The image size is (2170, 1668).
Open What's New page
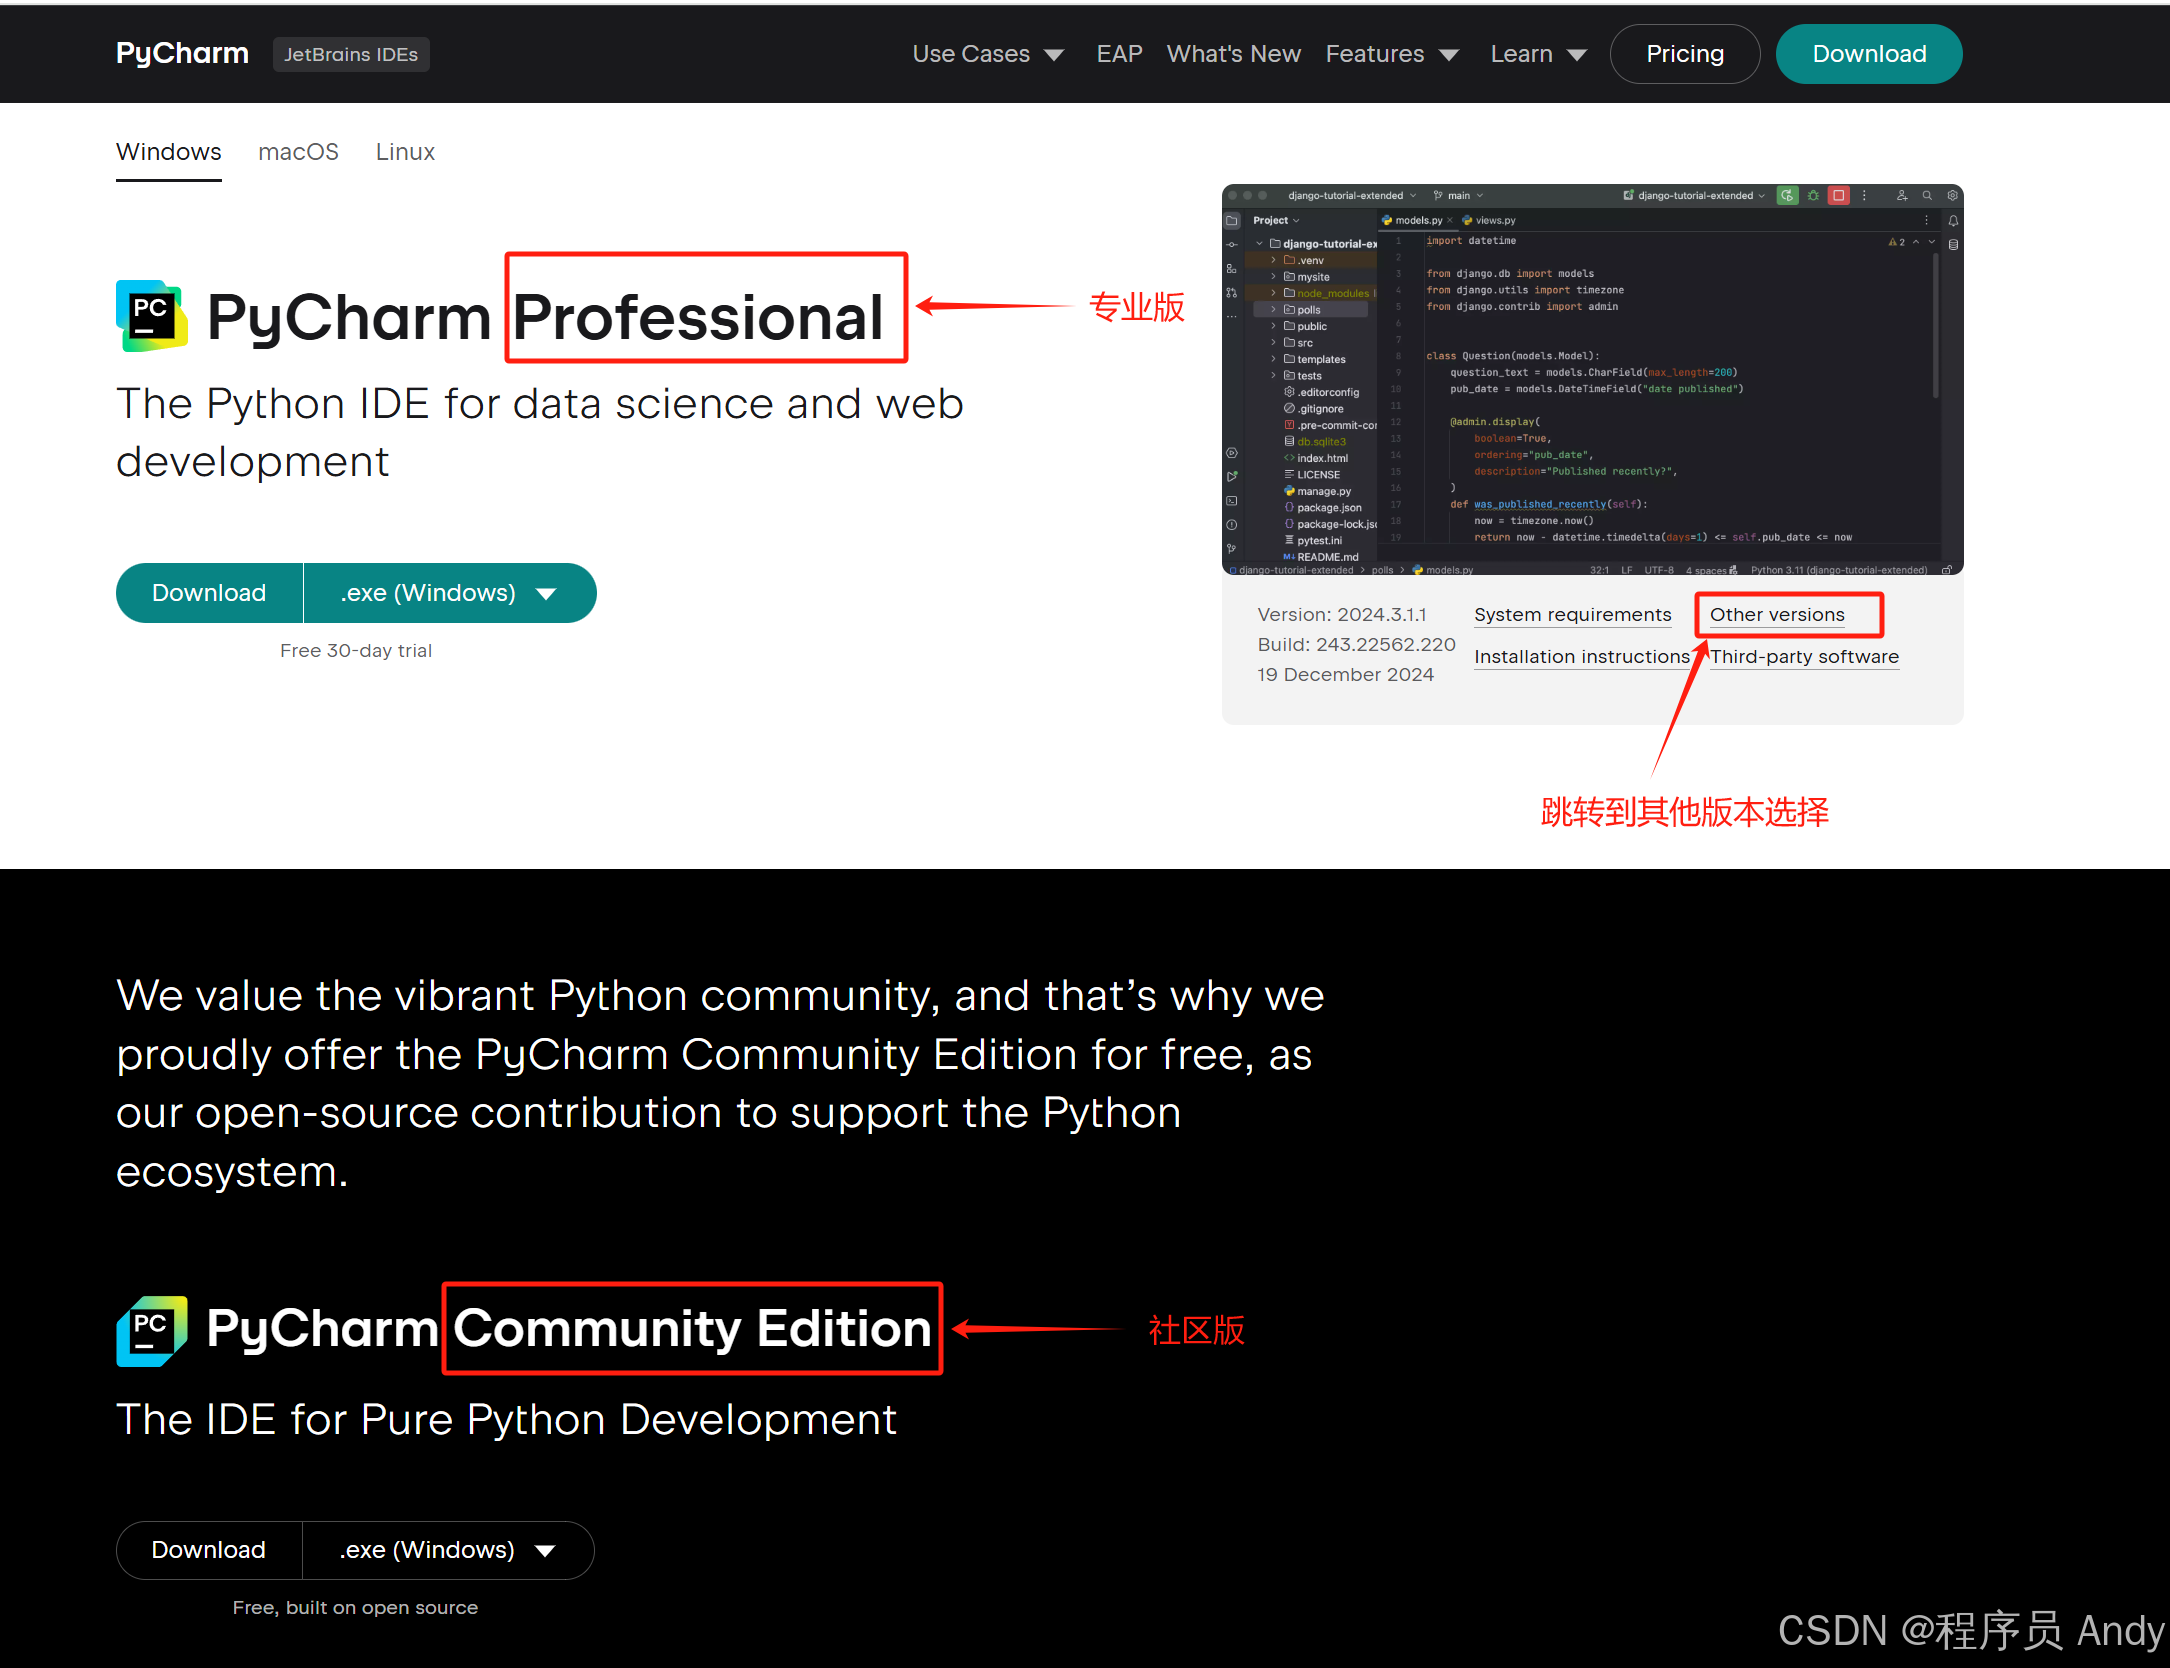tap(1233, 54)
